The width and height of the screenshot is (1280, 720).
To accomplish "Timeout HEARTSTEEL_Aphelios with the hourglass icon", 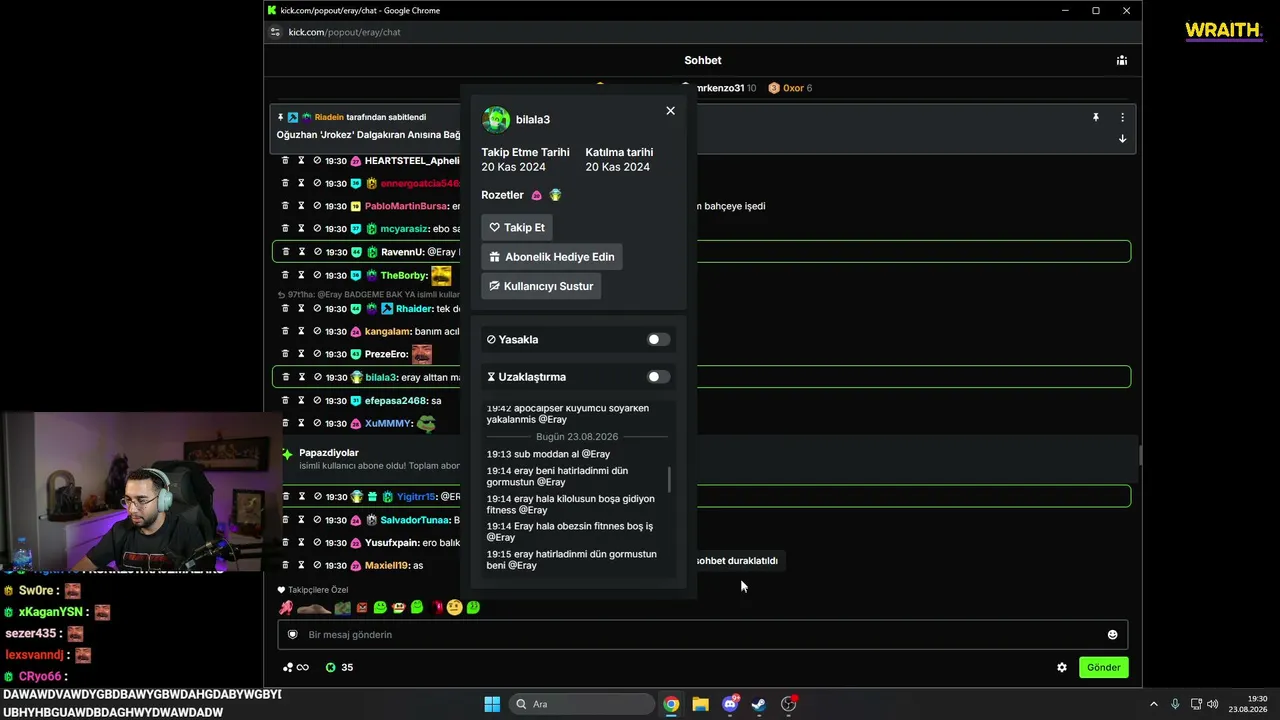I will [301, 160].
